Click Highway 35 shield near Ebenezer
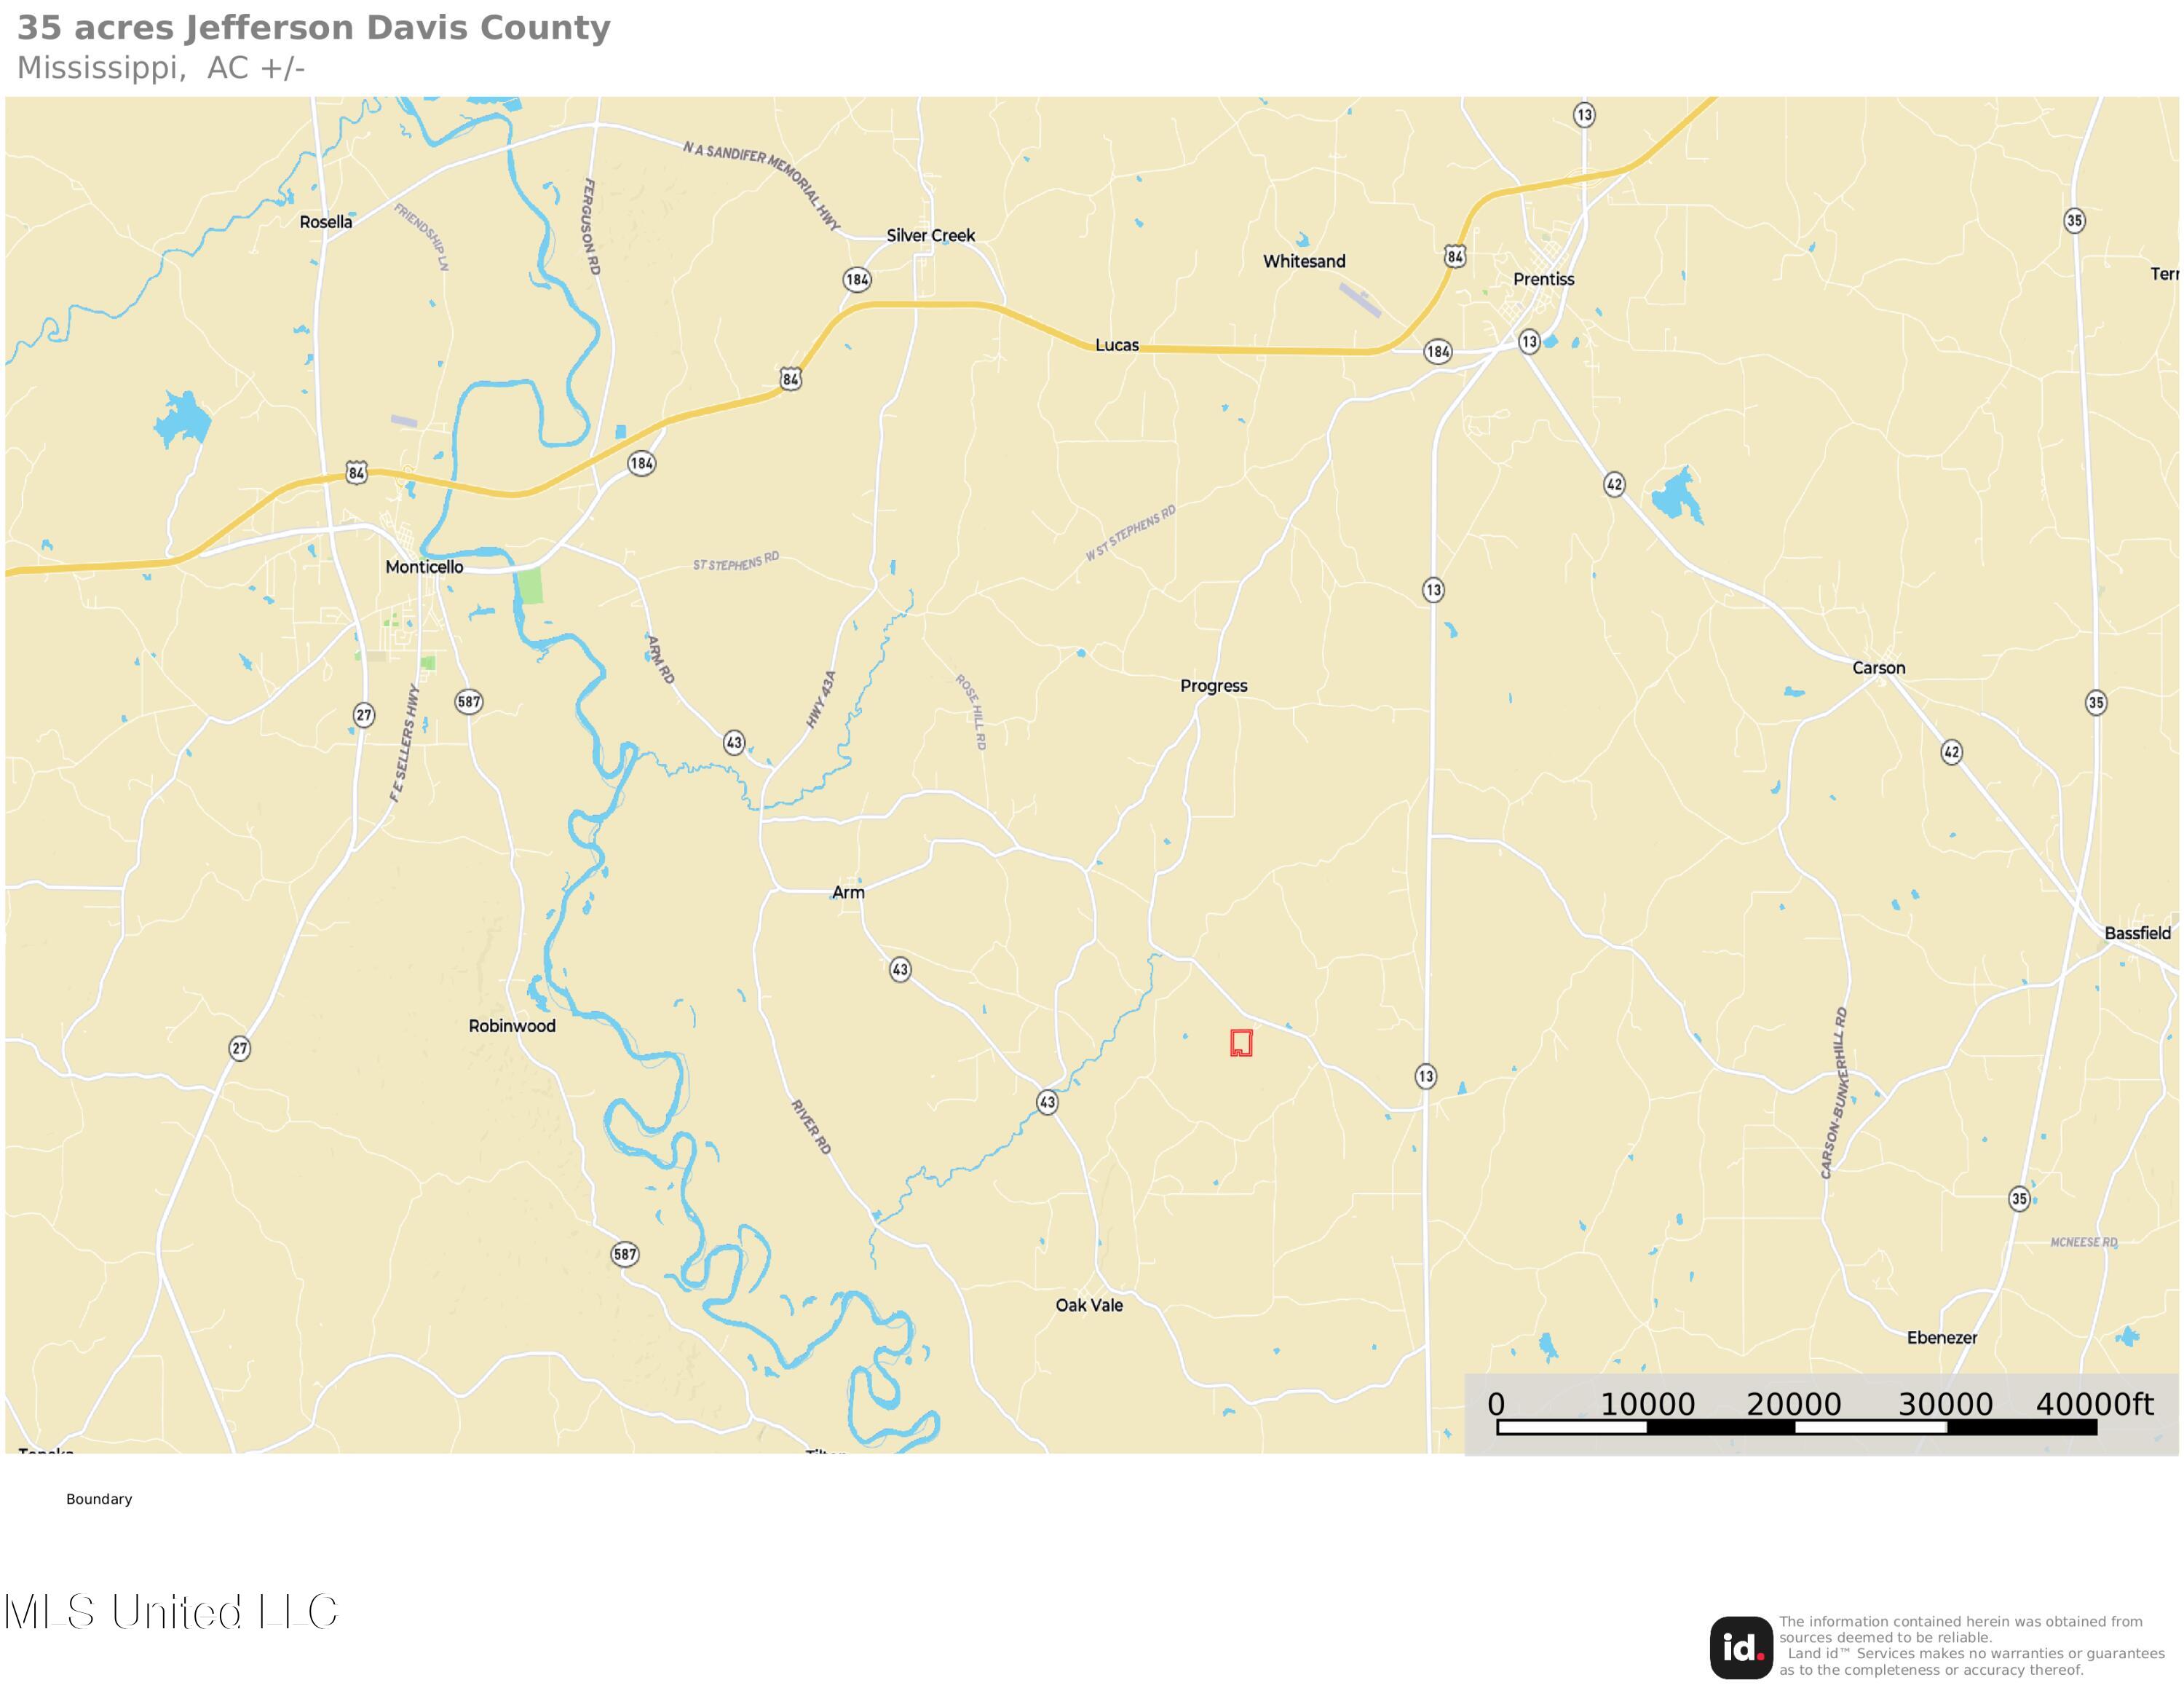The image size is (2184, 1688). (x=2019, y=1198)
